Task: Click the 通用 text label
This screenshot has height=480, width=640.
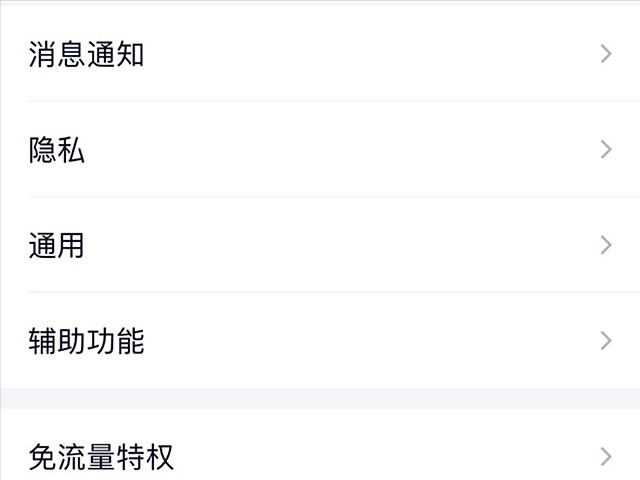Action: [56, 245]
